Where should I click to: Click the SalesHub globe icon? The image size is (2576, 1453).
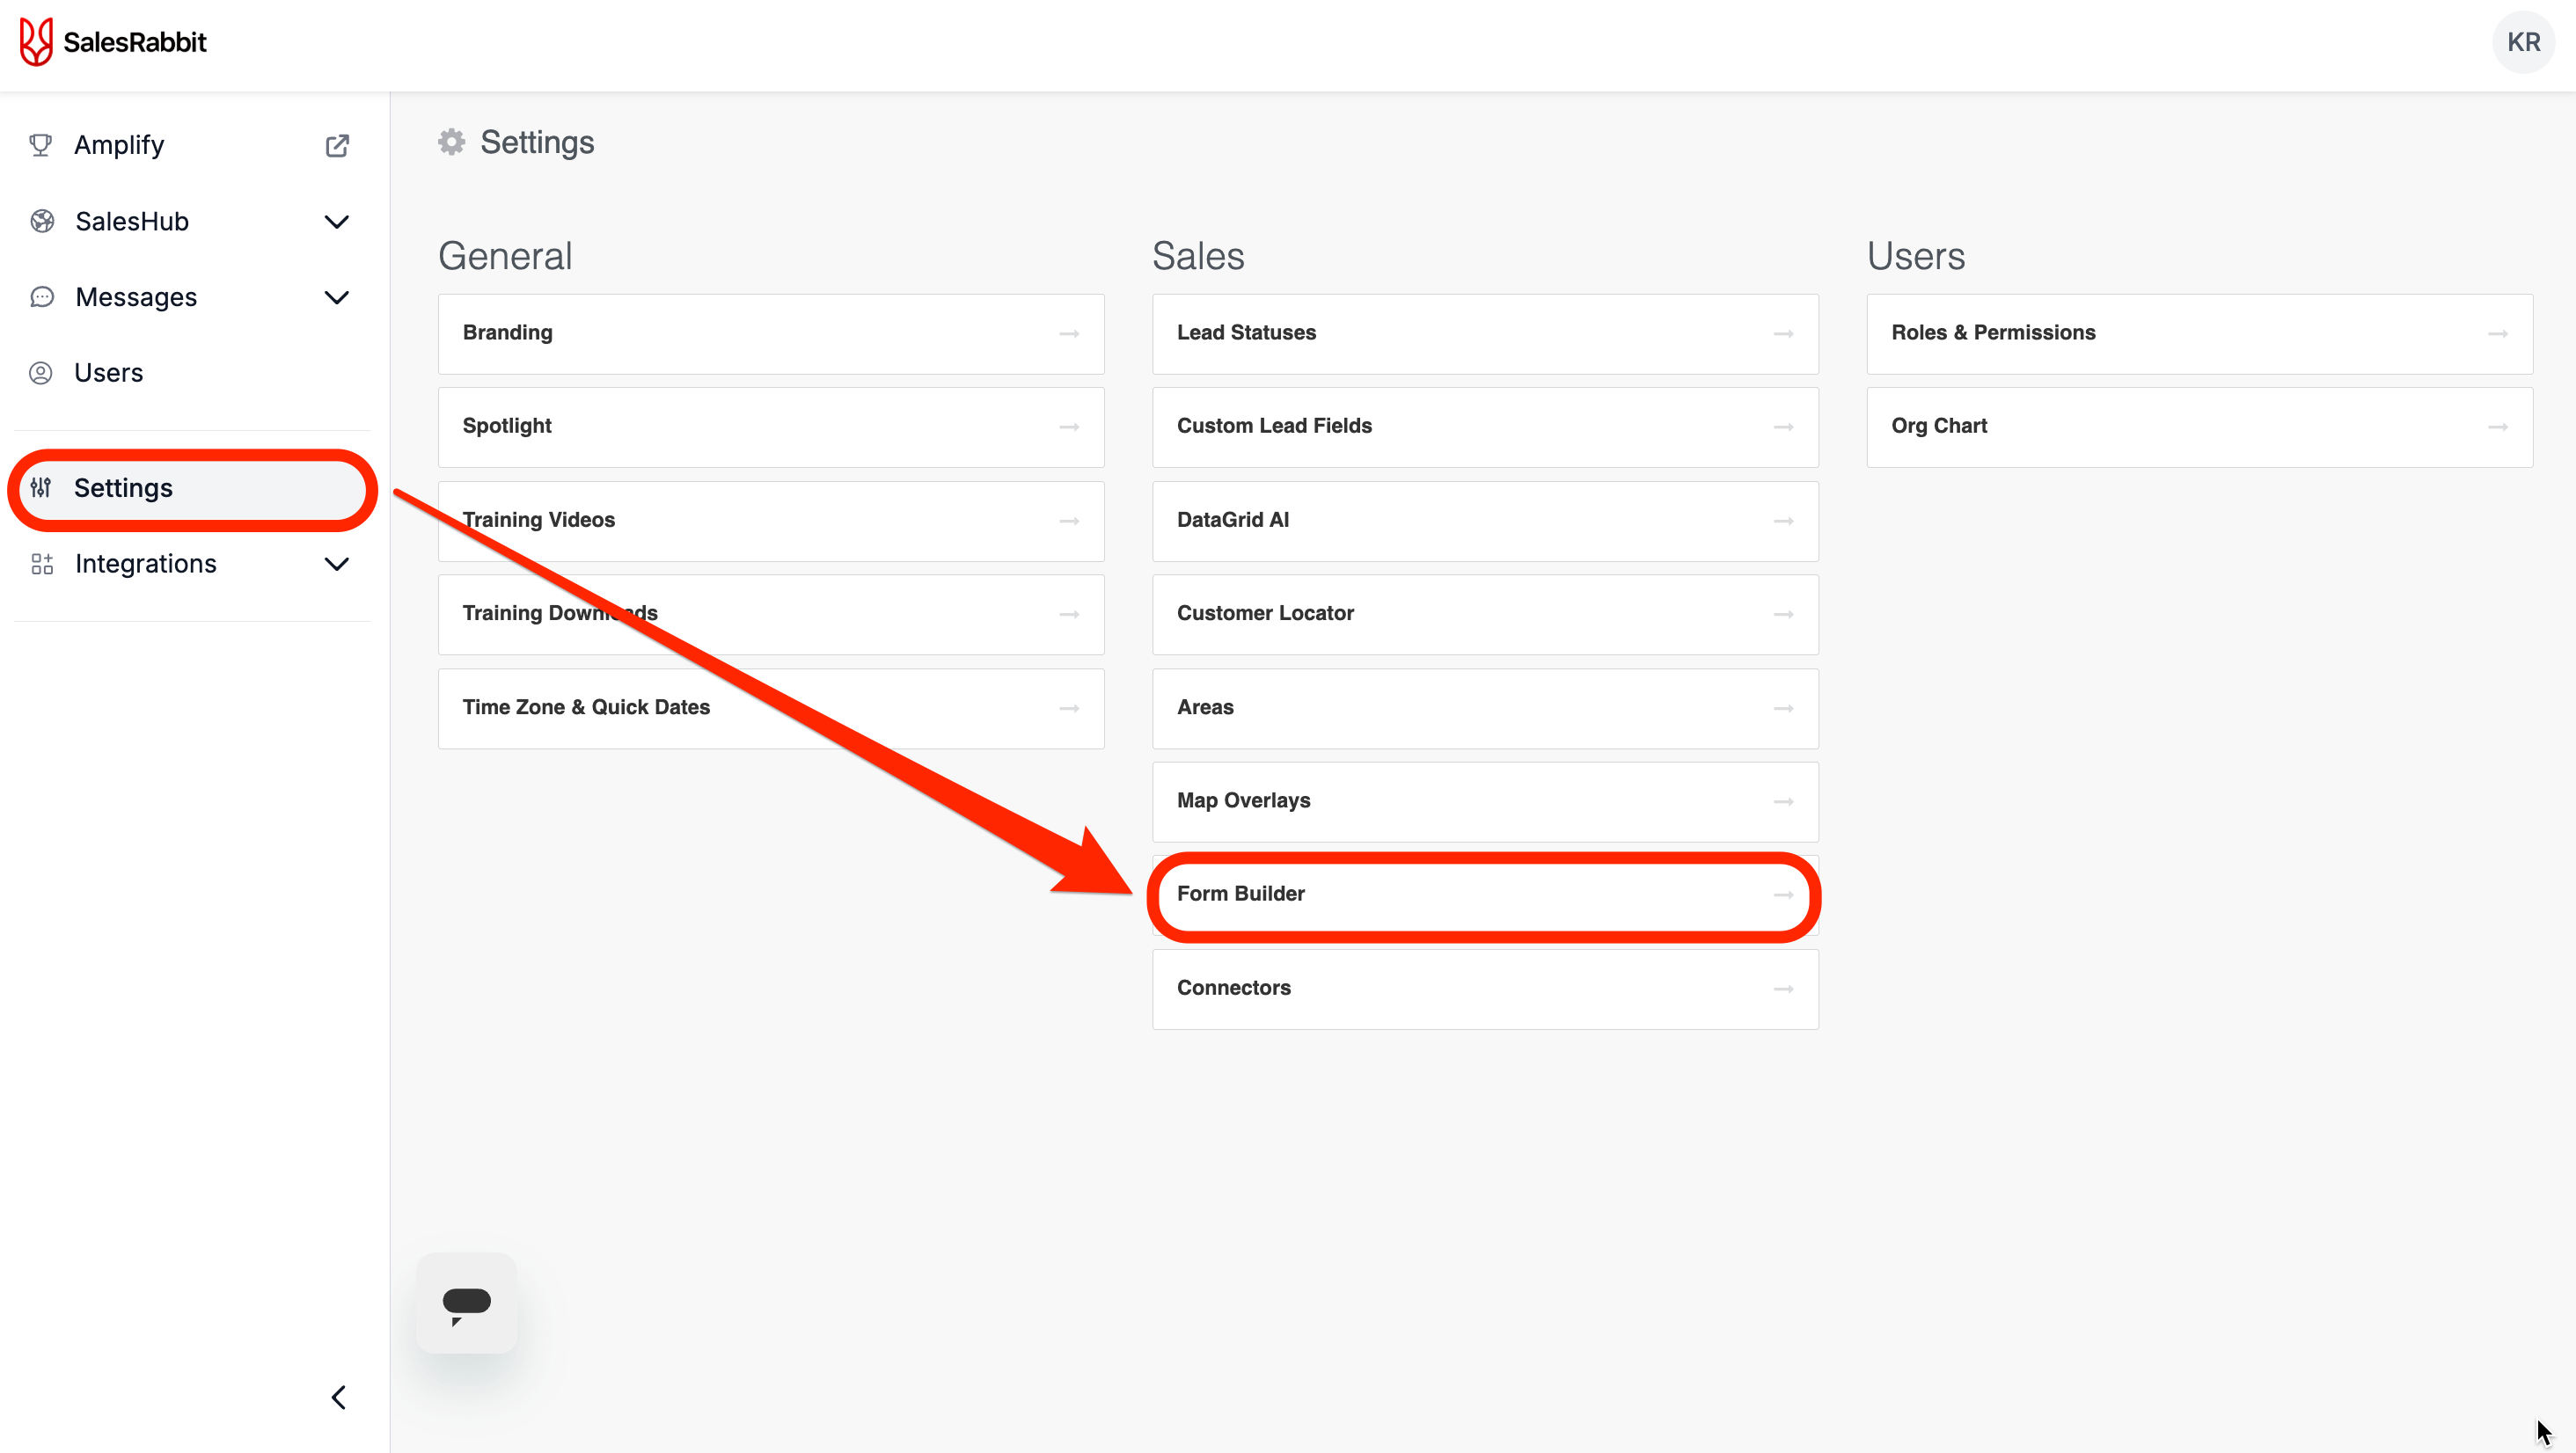tap(42, 221)
